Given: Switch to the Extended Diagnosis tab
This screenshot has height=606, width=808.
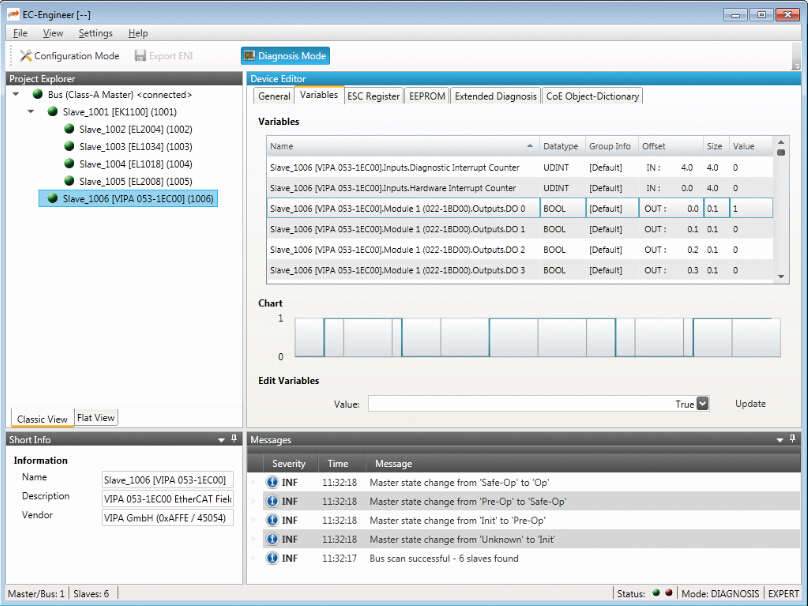Looking at the screenshot, I should pos(496,96).
